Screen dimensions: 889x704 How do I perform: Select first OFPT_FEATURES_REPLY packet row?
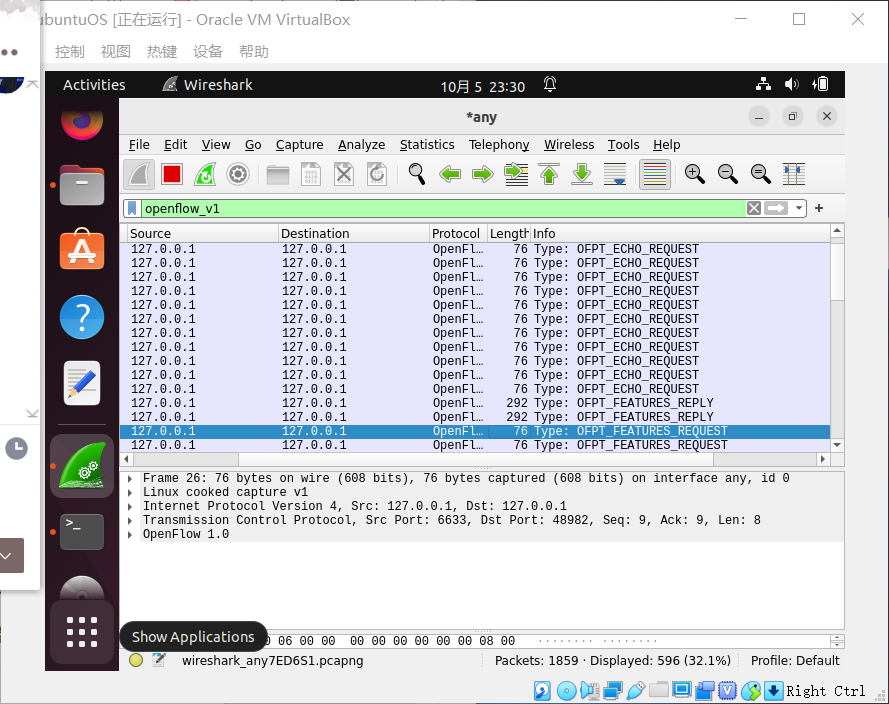coord(475,403)
